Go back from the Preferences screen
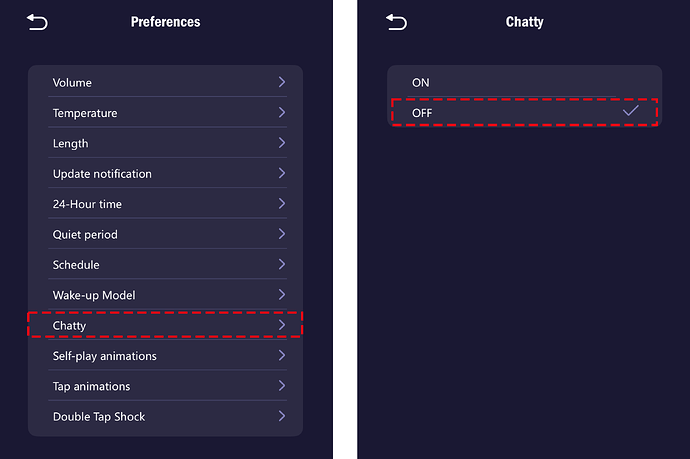The image size is (690, 459). click(37, 22)
